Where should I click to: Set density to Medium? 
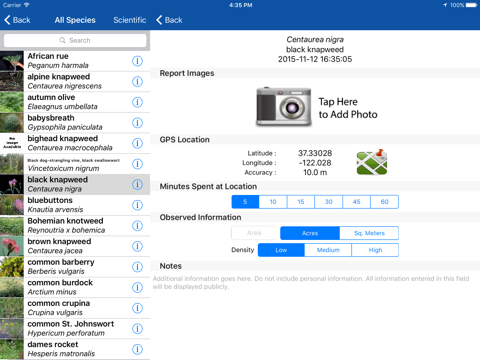328,250
